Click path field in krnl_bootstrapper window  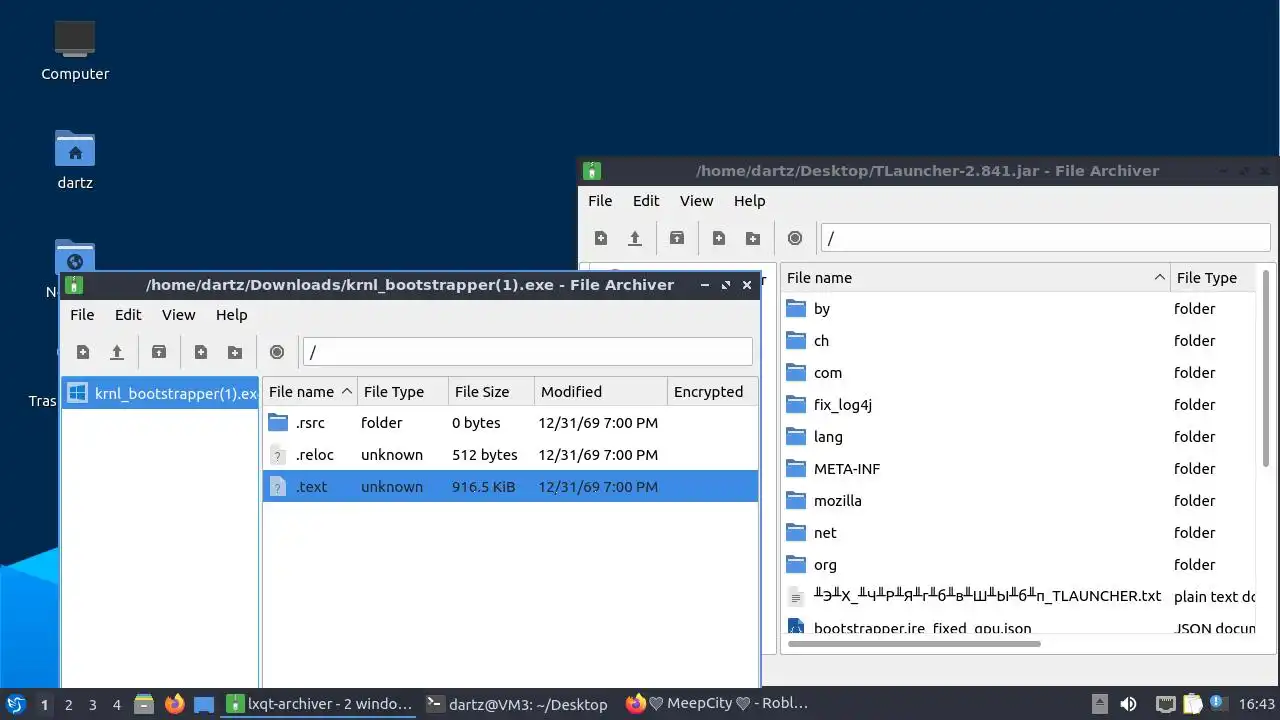(x=528, y=352)
